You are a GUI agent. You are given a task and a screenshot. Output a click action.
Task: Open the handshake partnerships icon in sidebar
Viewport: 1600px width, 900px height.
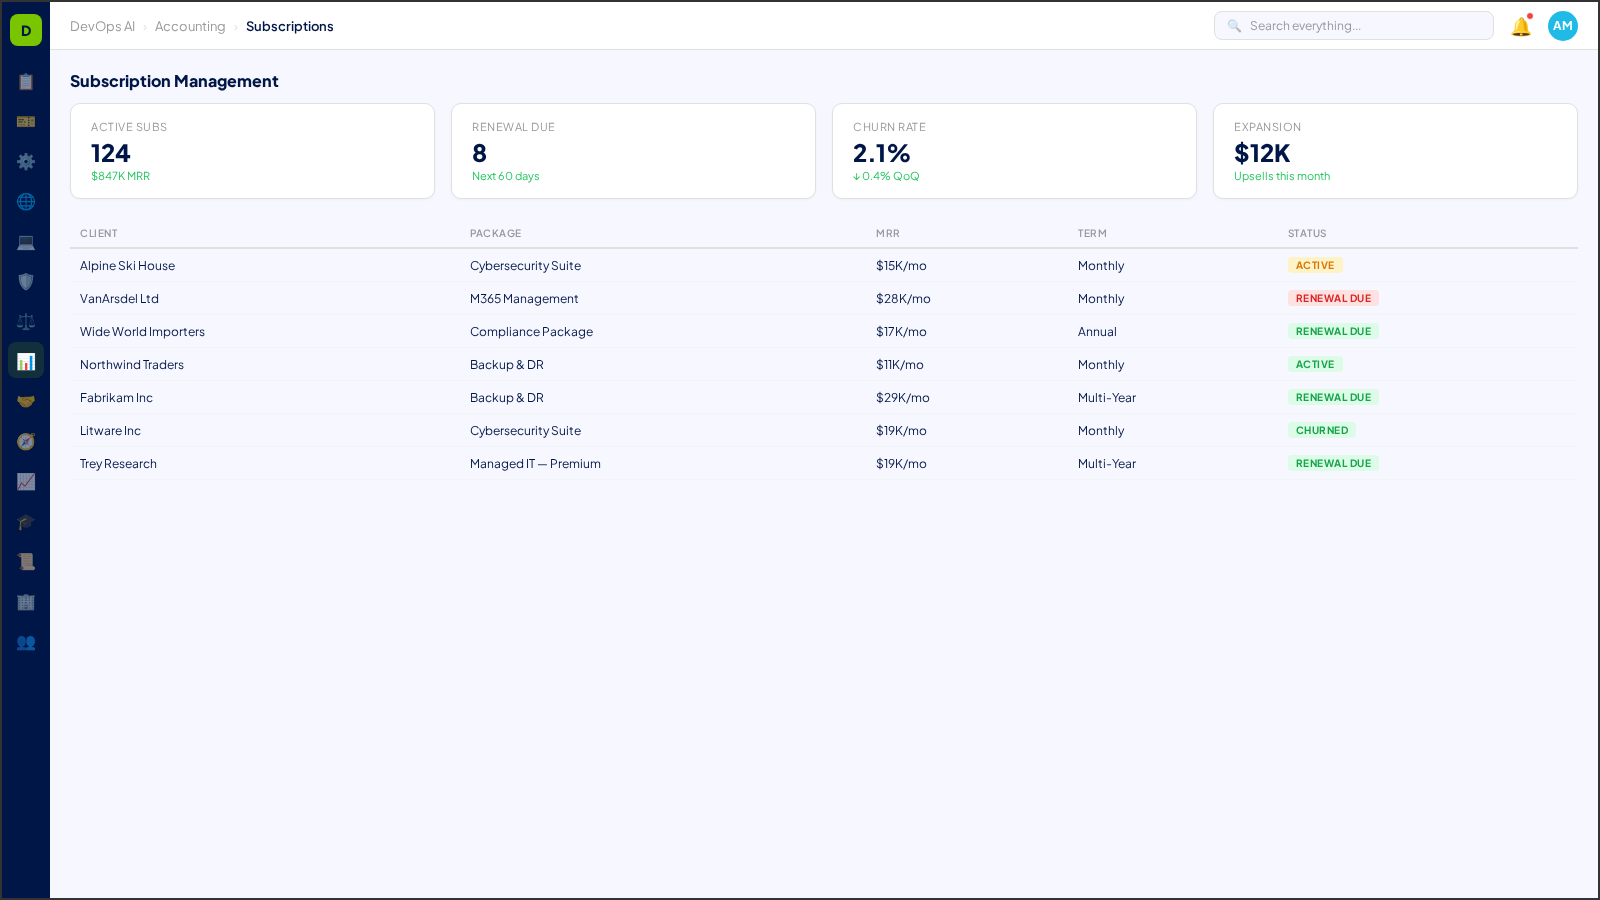(x=25, y=401)
